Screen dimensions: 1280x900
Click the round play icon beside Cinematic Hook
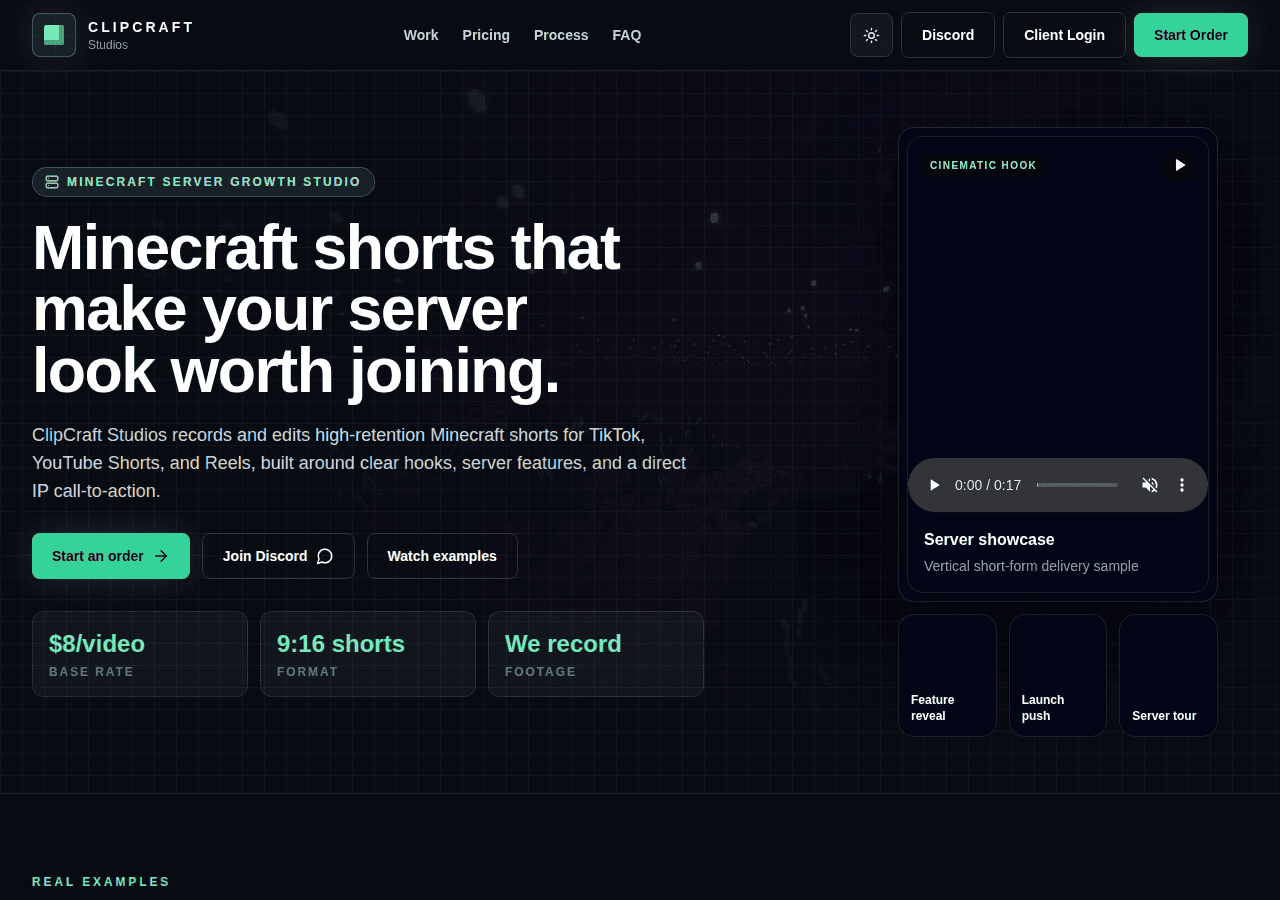pyautogui.click(x=1180, y=165)
